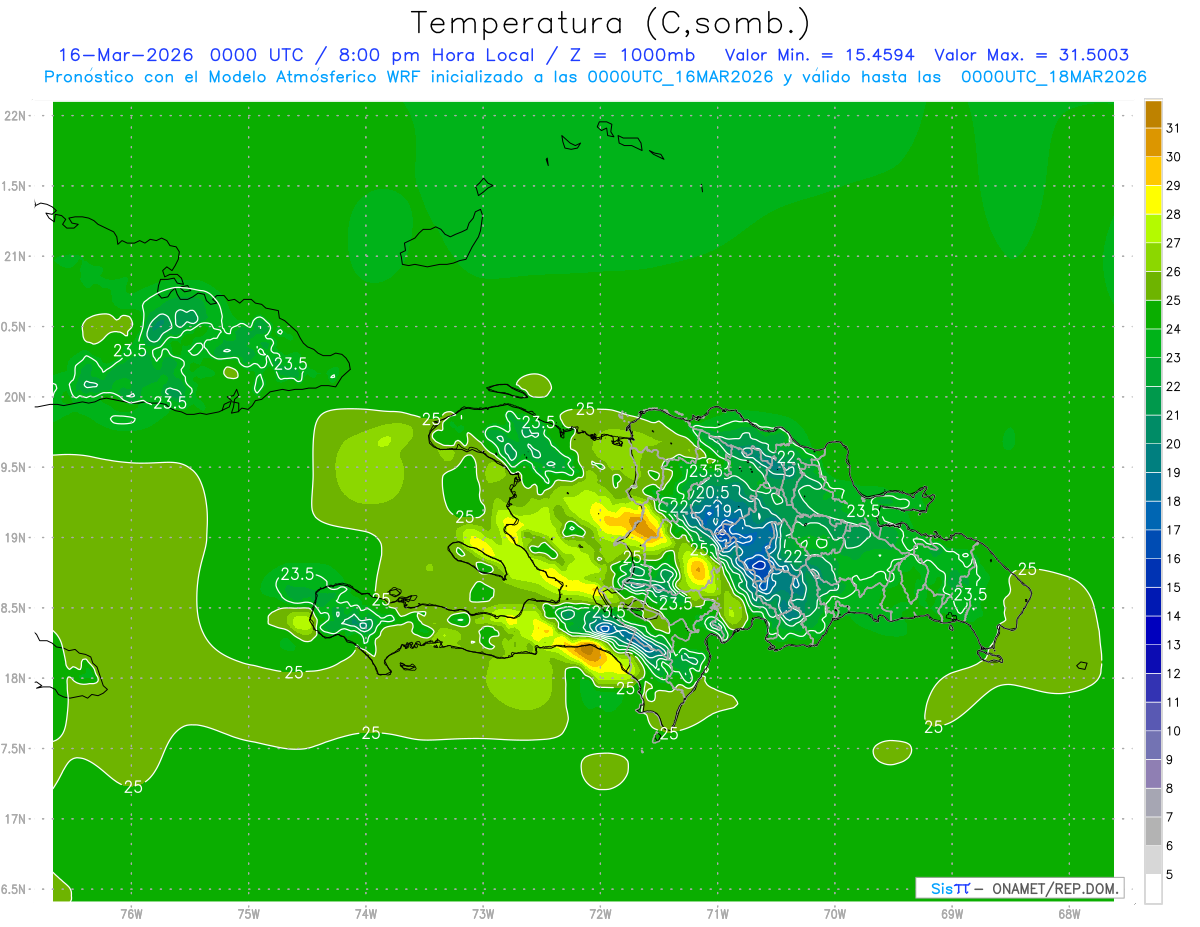The image size is (1200, 927).
Task: Pick the gray swatch between 6 and 7
Action: tap(1153, 831)
